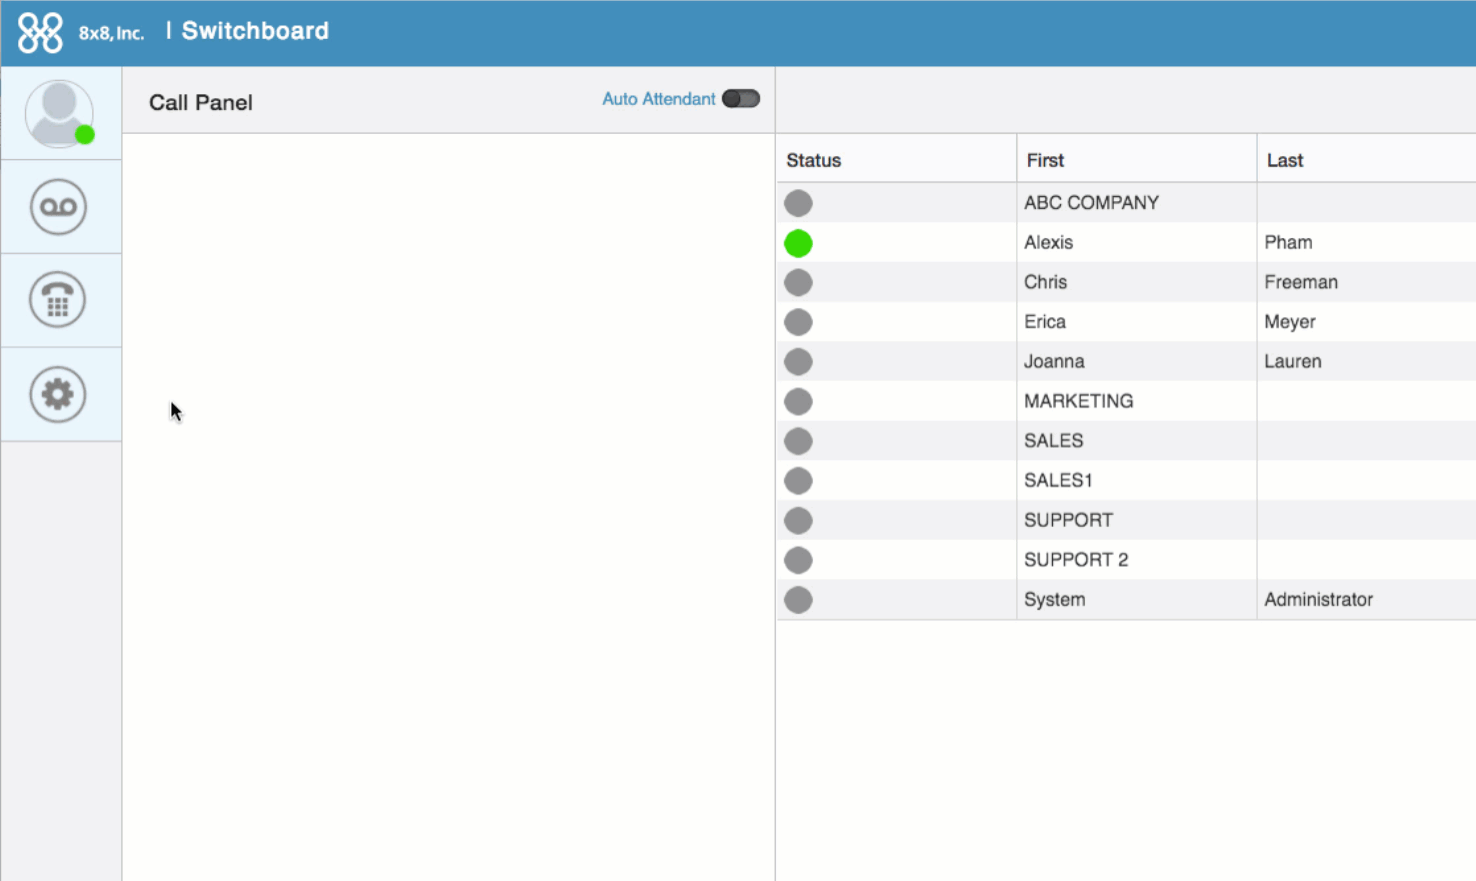Open the user profile avatar
Image resolution: width=1476 pixels, height=881 pixels.
click(x=60, y=113)
